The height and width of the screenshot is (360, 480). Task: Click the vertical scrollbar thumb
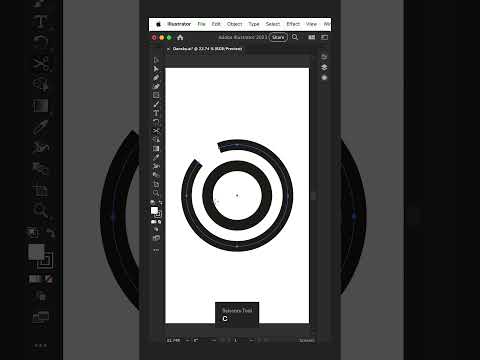[313, 196]
